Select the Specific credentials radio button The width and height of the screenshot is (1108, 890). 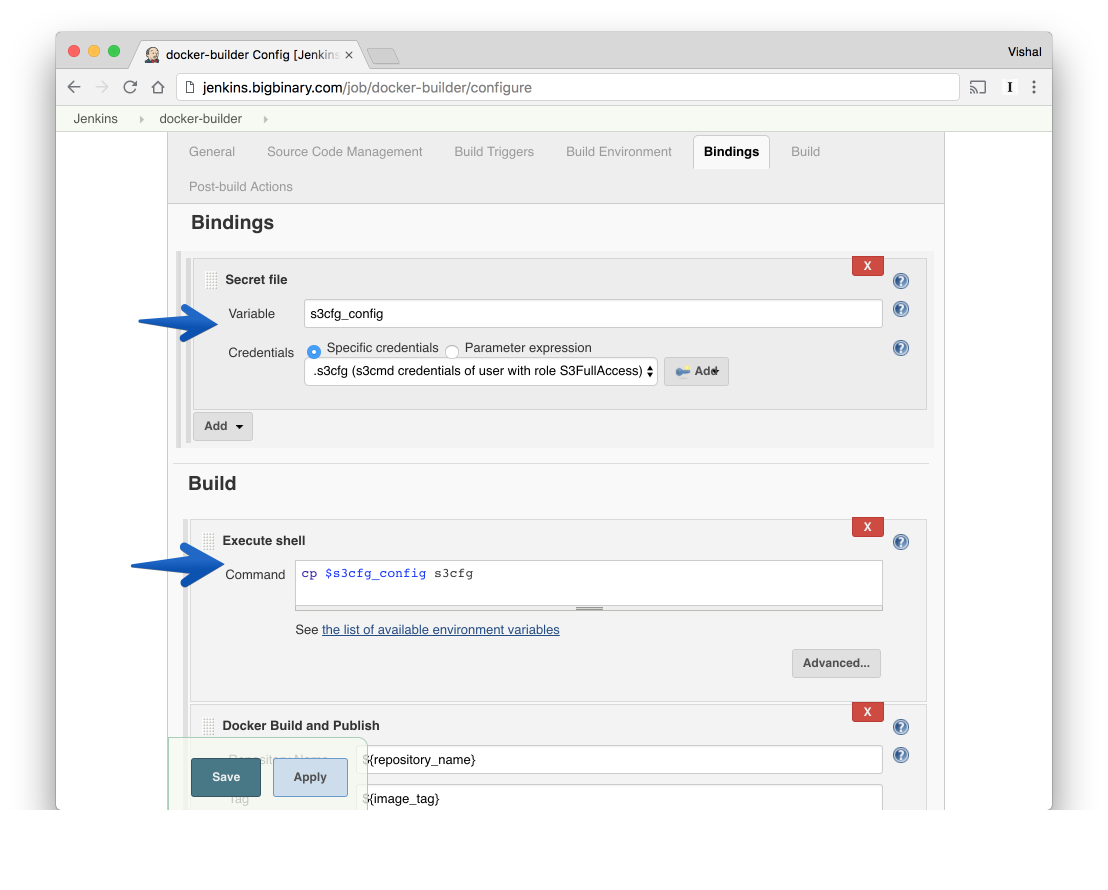(x=313, y=349)
